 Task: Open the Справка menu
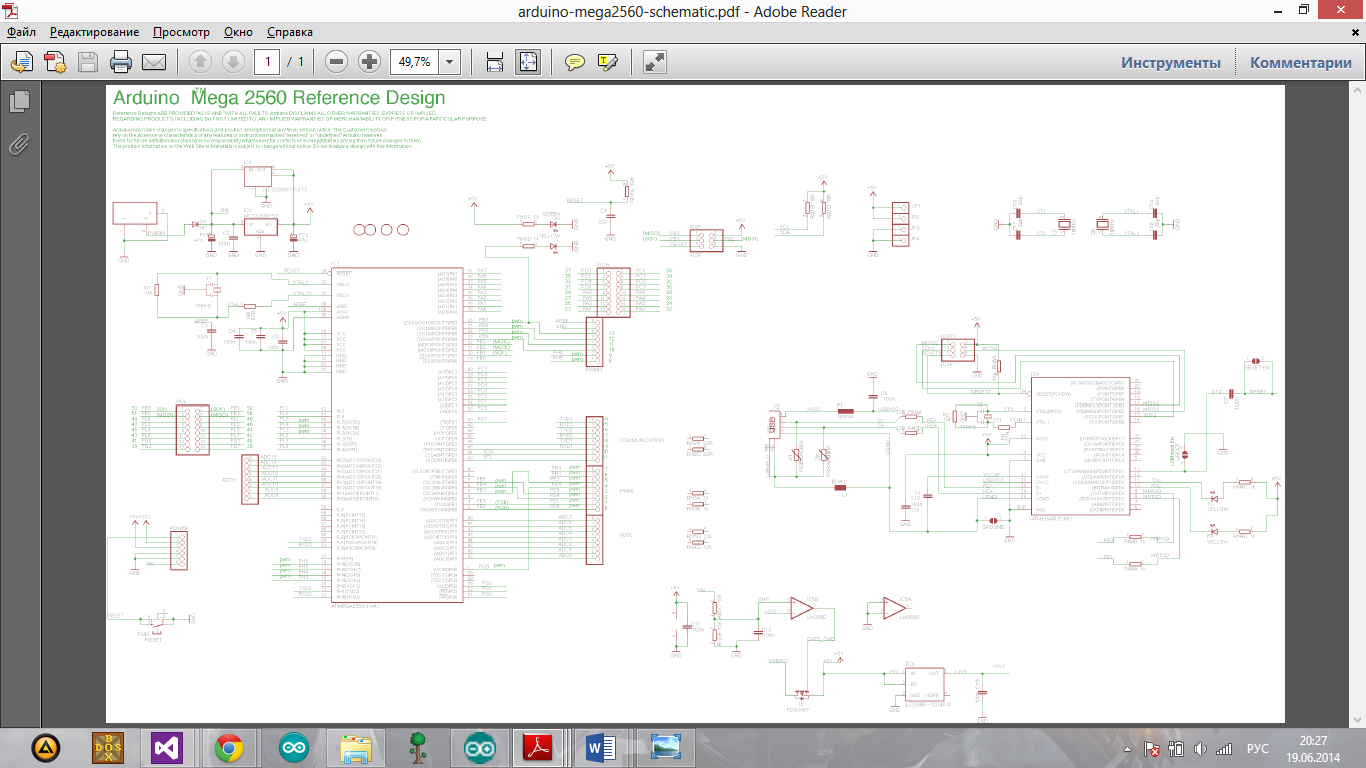[291, 32]
